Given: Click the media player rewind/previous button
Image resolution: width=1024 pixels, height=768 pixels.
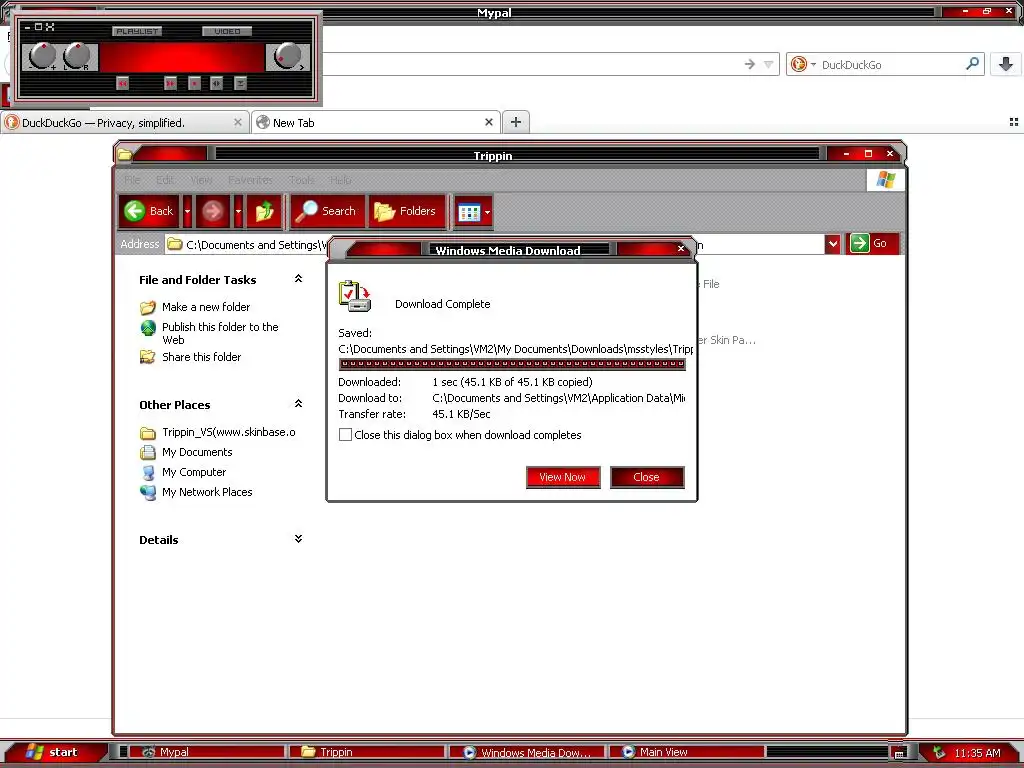Looking at the screenshot, I should [x=122, y=83].
